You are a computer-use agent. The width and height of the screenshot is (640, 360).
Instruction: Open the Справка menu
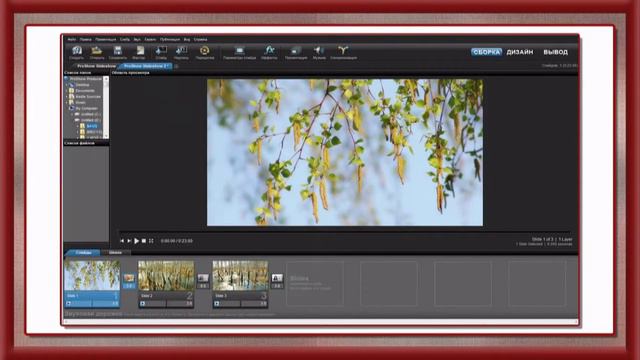click(x=200, y=40)
